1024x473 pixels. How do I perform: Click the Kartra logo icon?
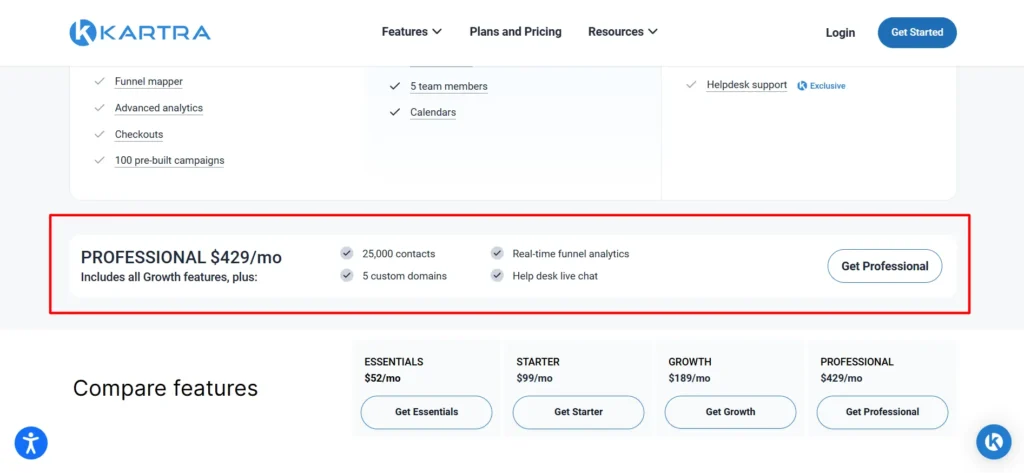coord(82,32)
